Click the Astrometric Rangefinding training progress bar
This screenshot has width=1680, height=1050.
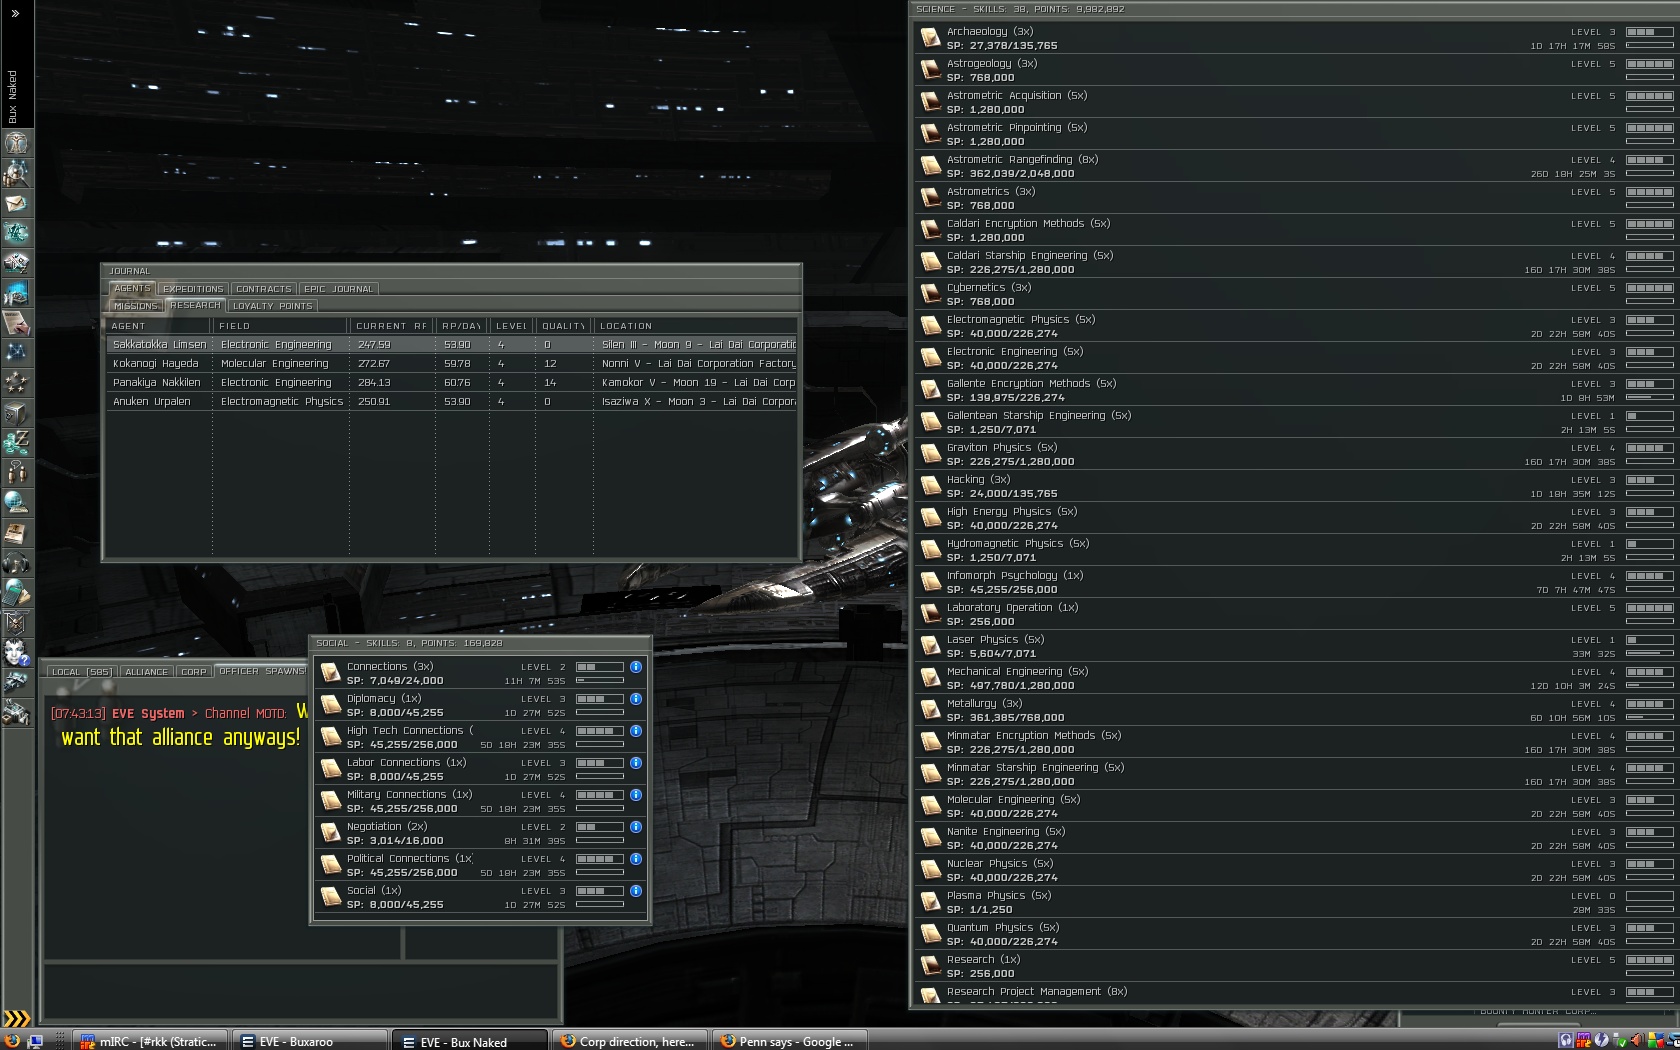pos(1649,174)
